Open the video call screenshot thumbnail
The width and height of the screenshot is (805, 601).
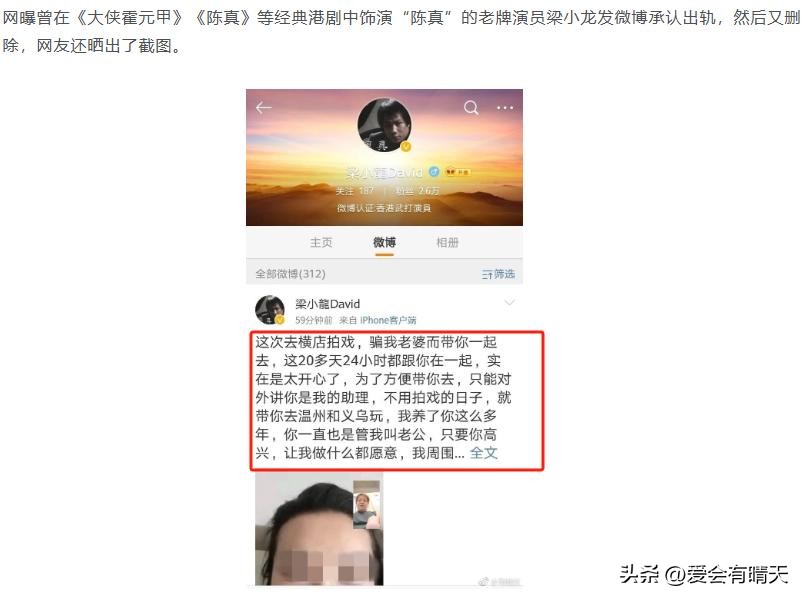pos(319,529)
